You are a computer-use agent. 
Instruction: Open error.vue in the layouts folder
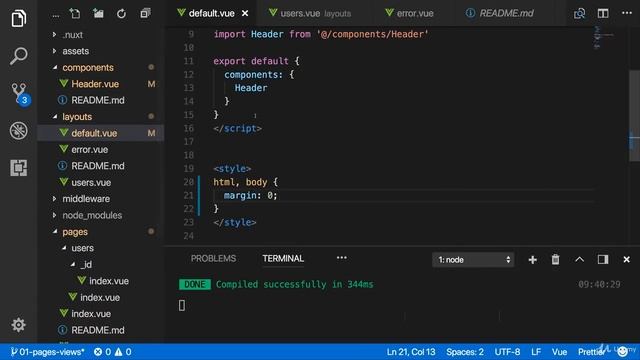point(89,149)
